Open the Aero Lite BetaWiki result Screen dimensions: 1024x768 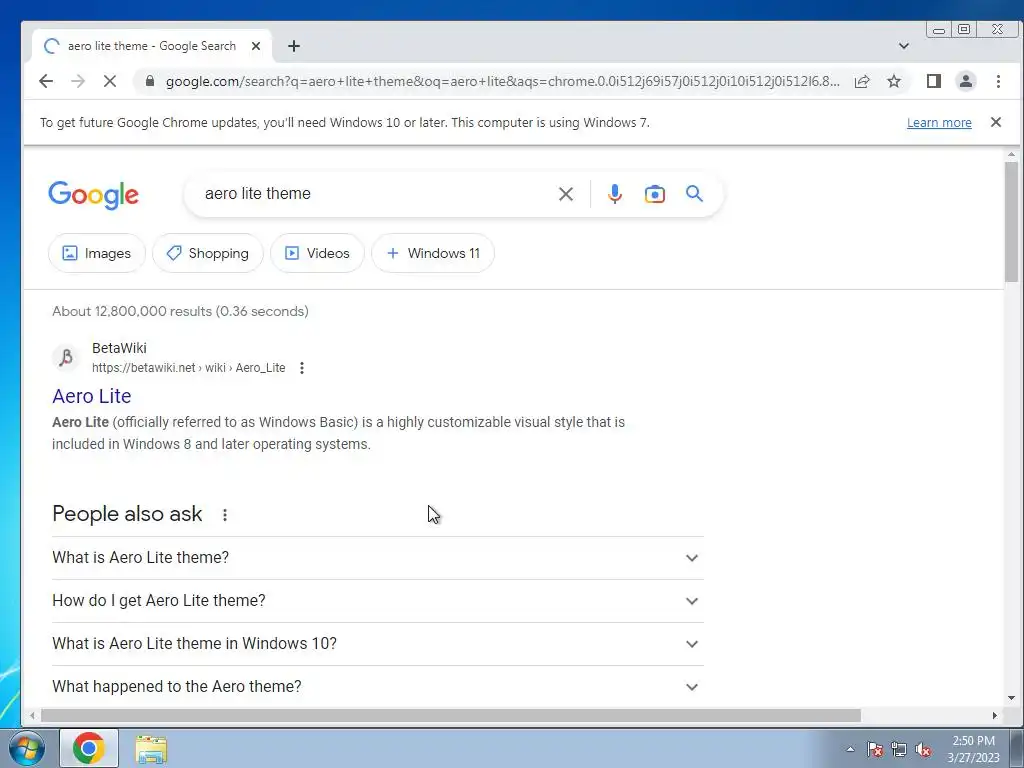click(91, 396)
